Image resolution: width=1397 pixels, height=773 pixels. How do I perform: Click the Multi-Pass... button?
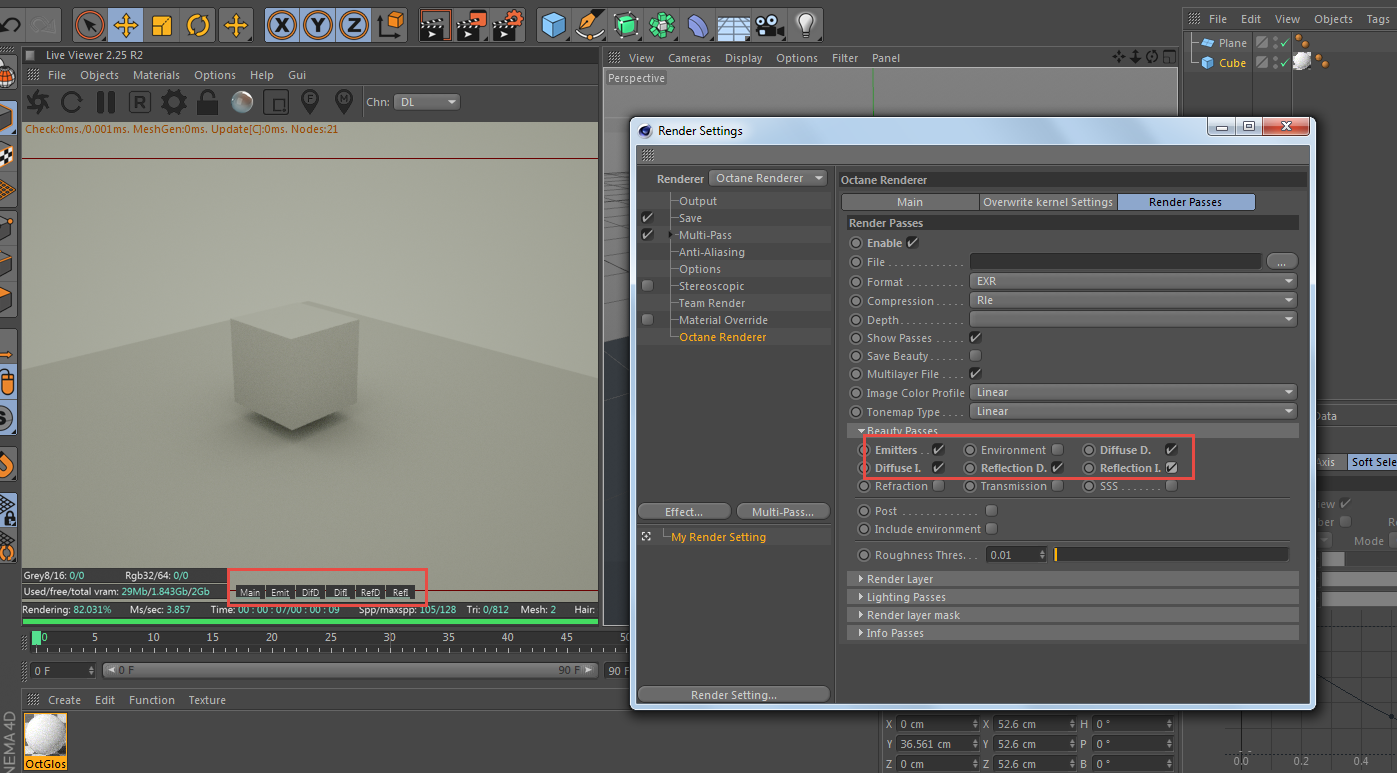point(783,512)
